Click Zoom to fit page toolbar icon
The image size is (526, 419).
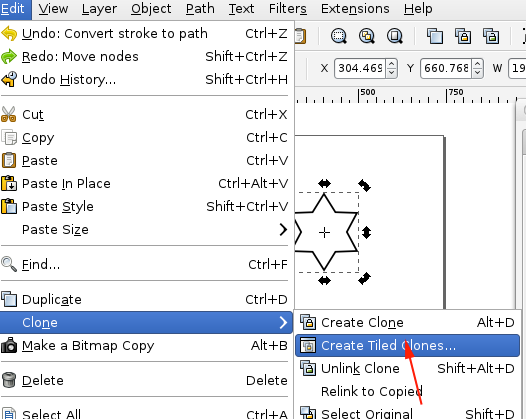pyautogui.click(x=395, y=36)
